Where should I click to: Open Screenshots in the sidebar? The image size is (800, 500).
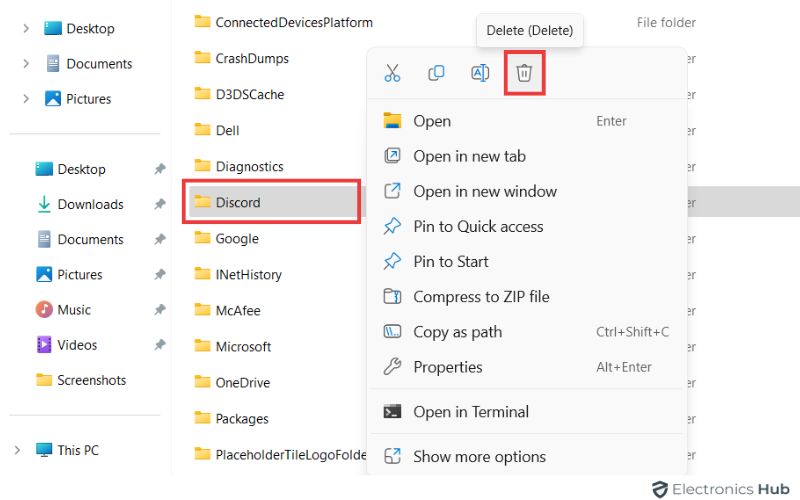[91, 380]
